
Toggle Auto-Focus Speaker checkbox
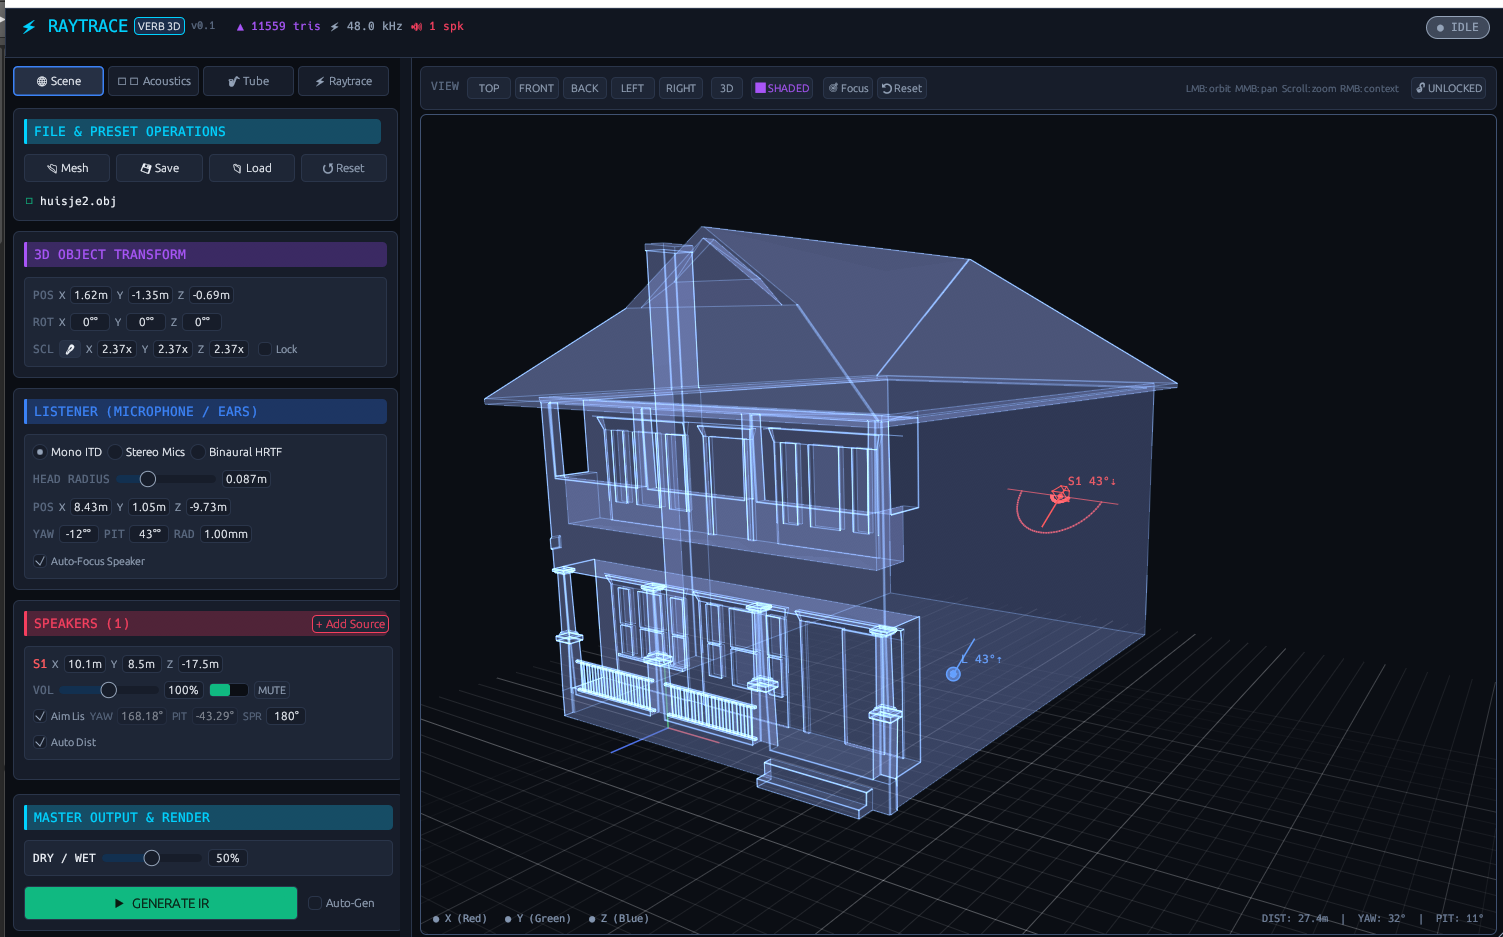point(40,561)
